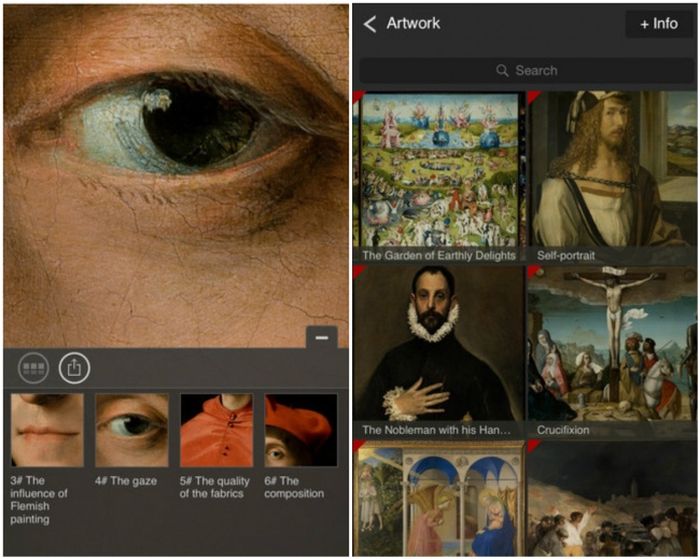Viewport: 700px width, 559px height.
Task: Tap the '6# The composition' caption
Action: [294, 487]
